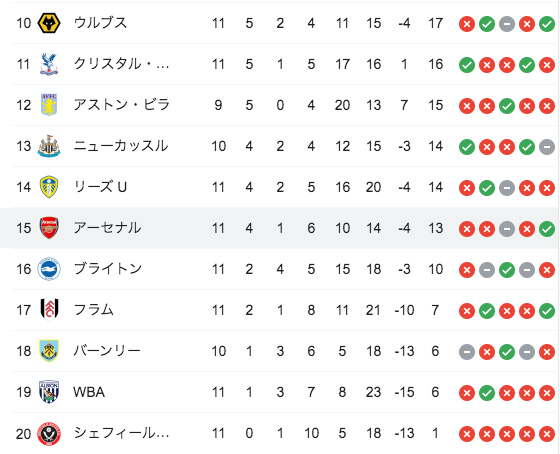Select the West Brom Albion crest

pos(49,392)
